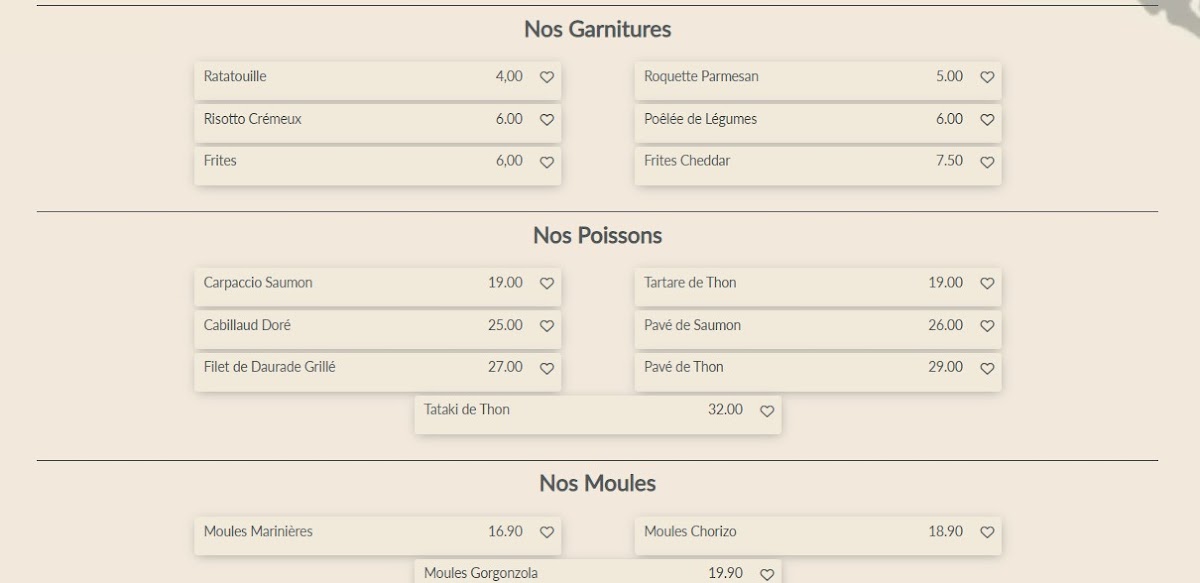Click heart icon next to Roquette Parmesan
This screenshot has height=583, width=1200.
[987, 77]
